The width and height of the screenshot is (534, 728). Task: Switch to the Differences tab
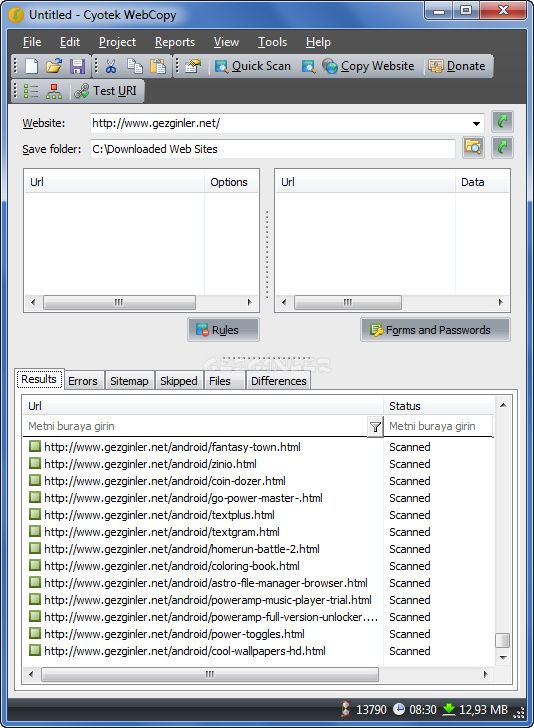click(279, 381)
